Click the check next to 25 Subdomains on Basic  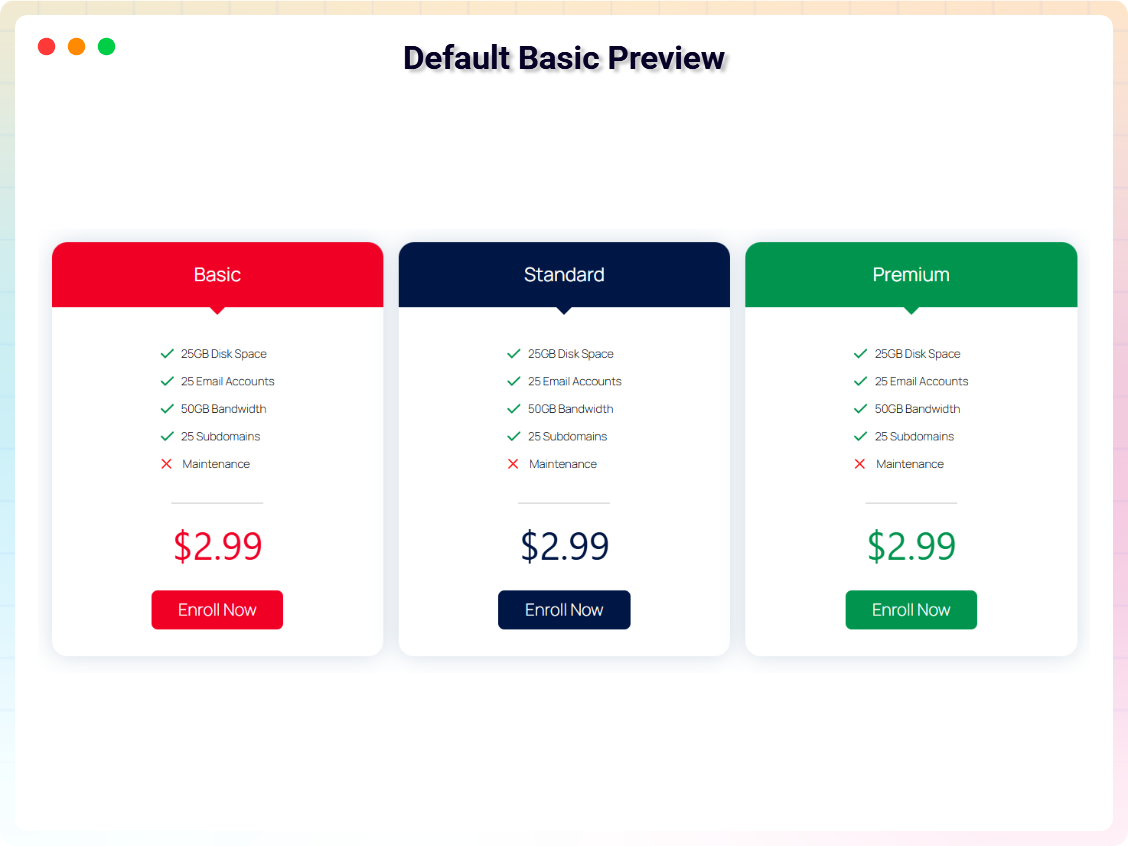[166, 436]
